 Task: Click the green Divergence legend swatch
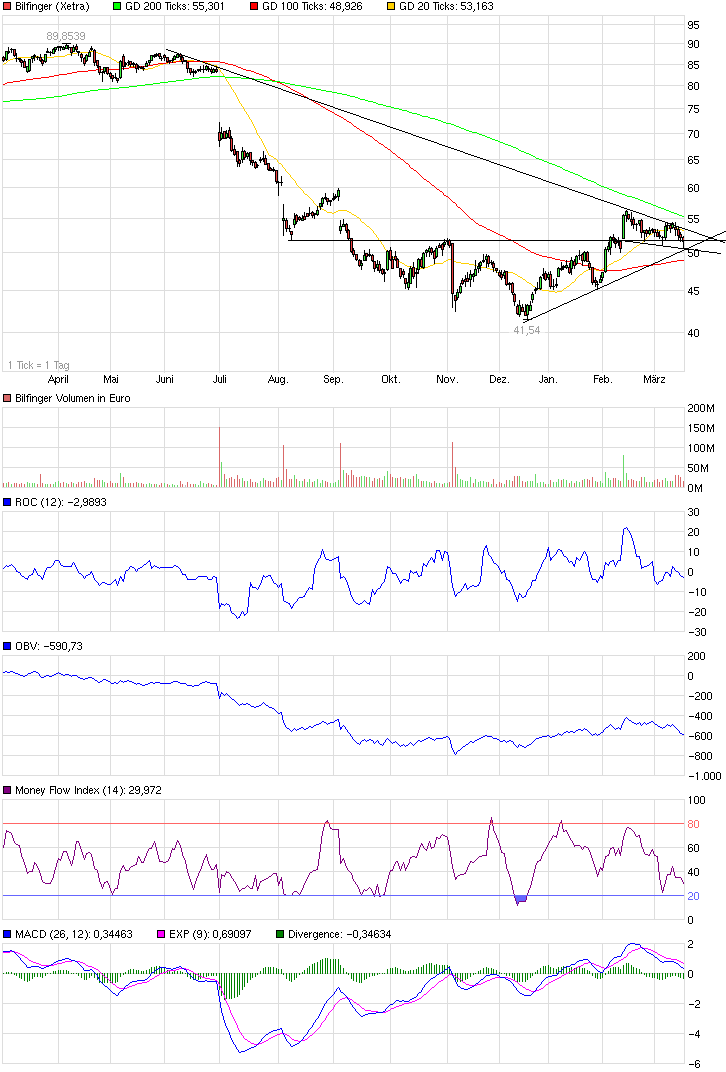(280, 934)
